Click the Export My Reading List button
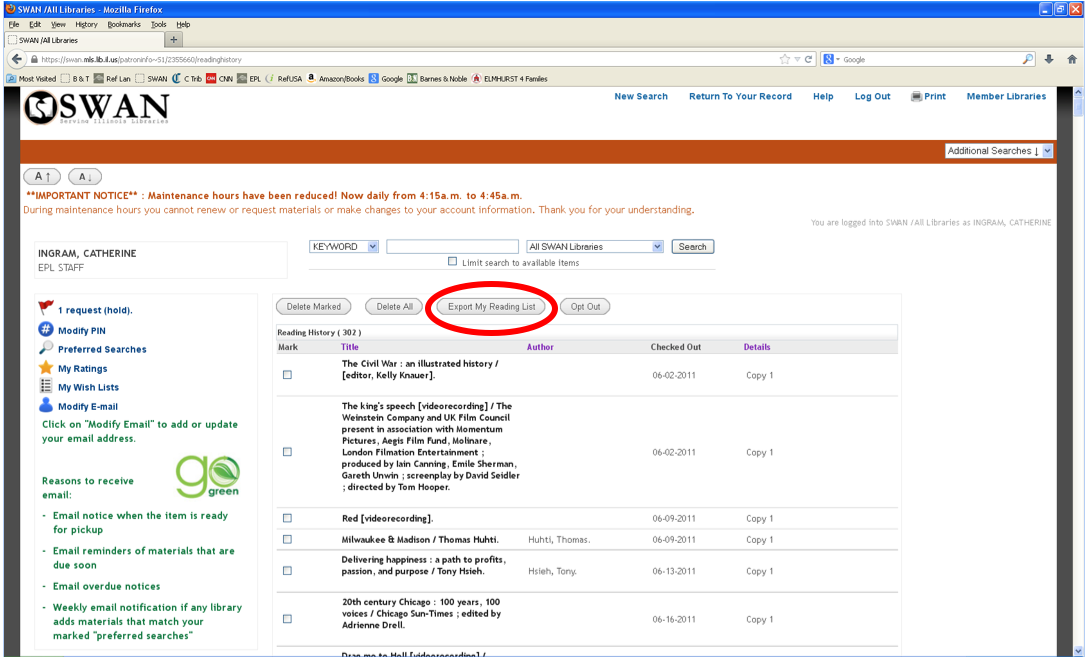This screenshot has height=657, width=1086. 491,307
